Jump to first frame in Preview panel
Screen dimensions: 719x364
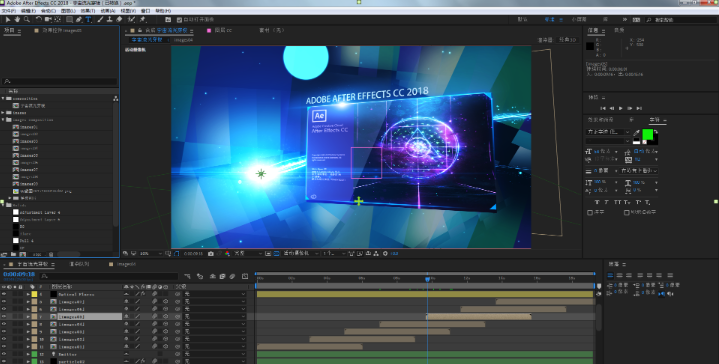(603, 108)
